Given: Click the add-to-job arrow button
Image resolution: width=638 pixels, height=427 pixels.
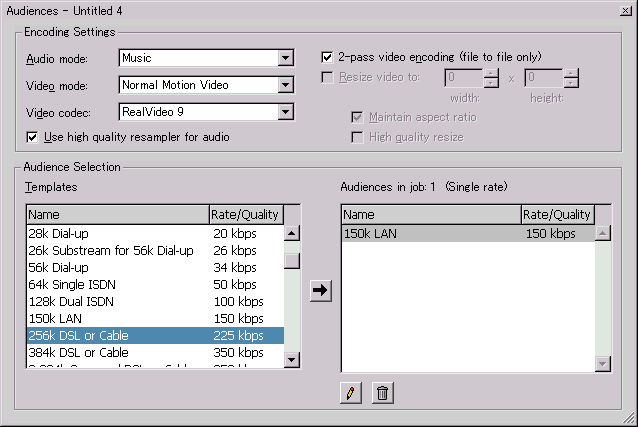Looking at the screenshot, I should tap(320, 290).
